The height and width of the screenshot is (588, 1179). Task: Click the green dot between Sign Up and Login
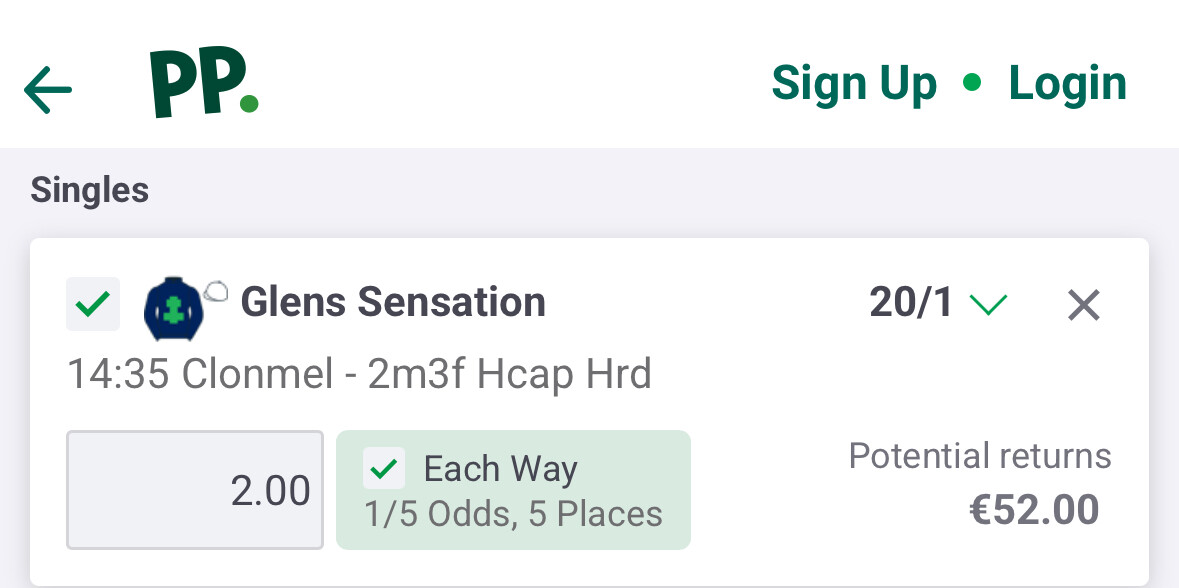point(972,83)
